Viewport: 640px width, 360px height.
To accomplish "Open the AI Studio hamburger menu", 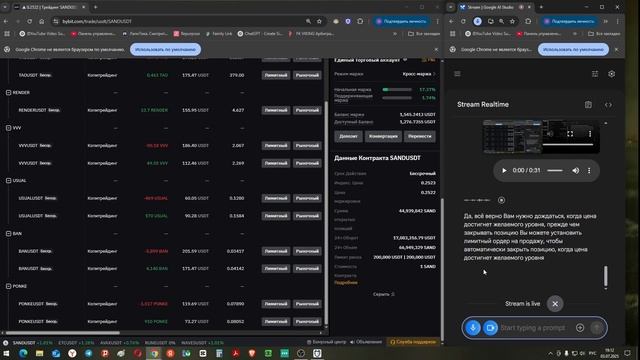I will click(457, 74).
